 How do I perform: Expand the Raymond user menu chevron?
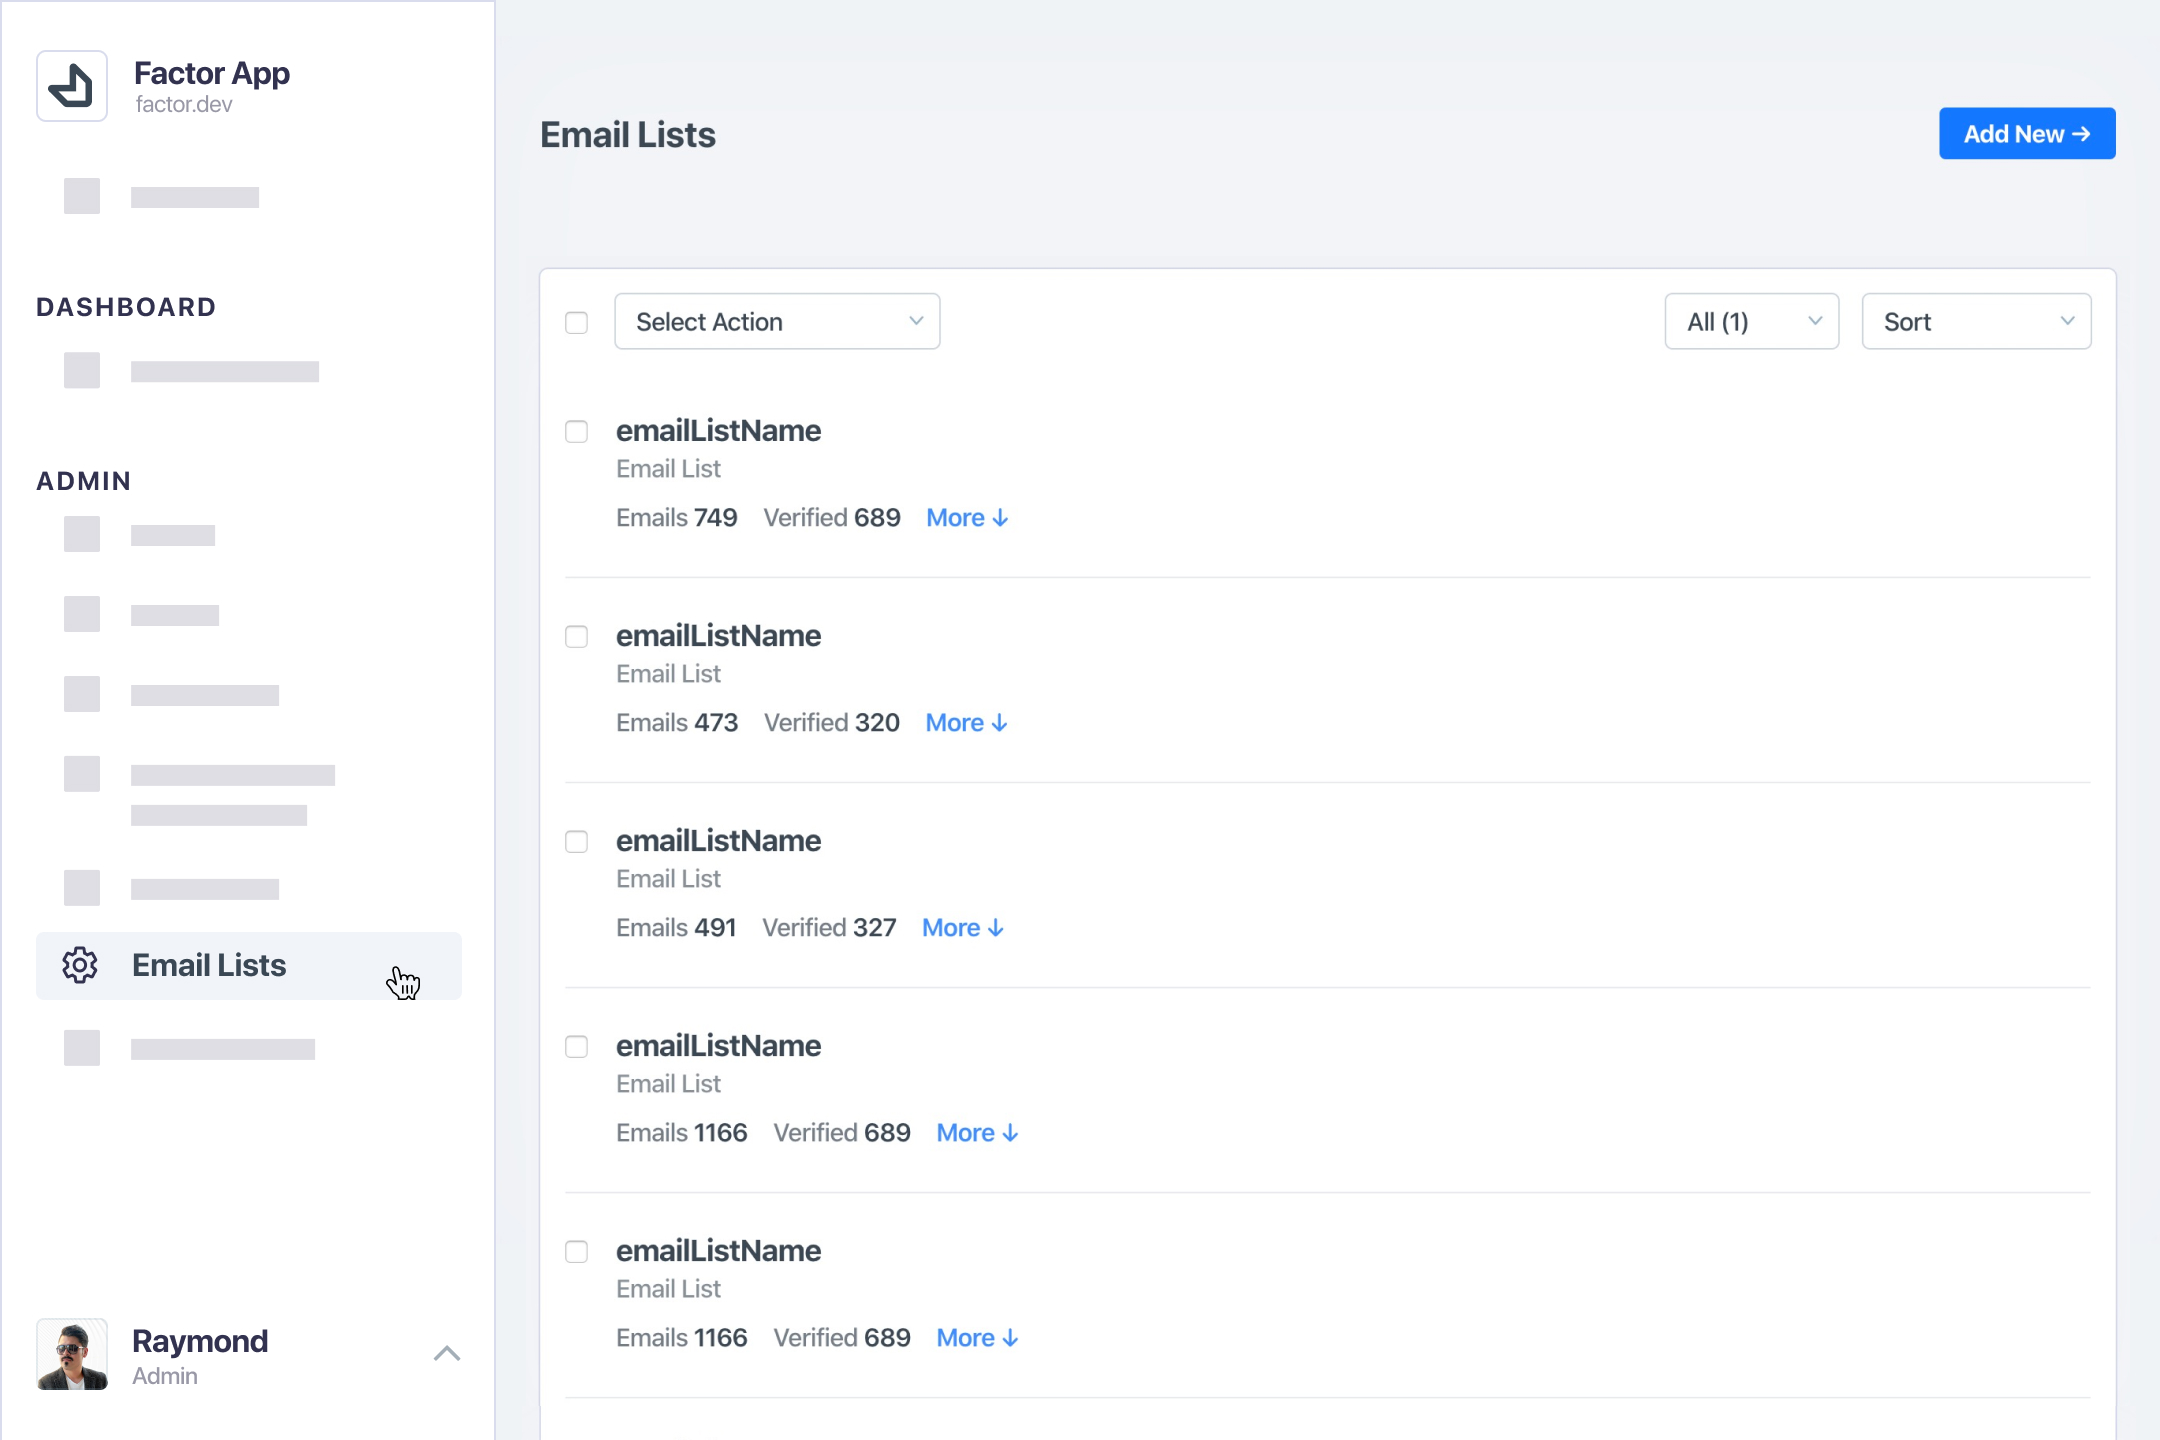click(x=447, y=1354)
